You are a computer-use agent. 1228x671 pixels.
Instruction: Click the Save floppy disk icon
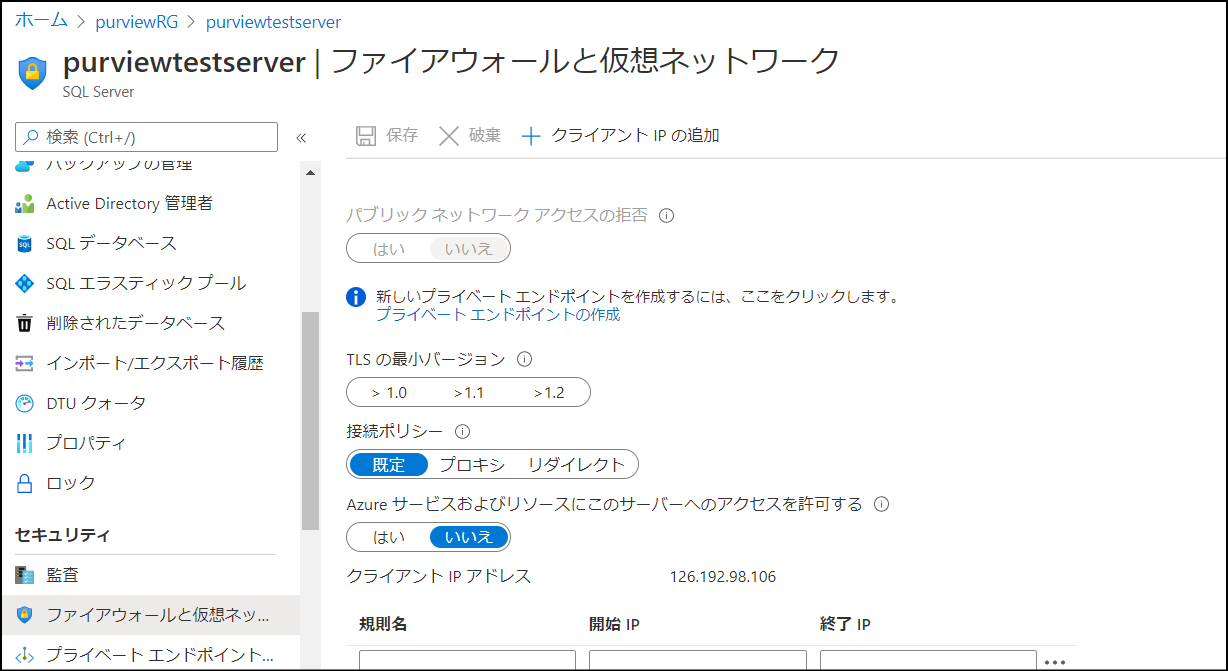(366, 136)
